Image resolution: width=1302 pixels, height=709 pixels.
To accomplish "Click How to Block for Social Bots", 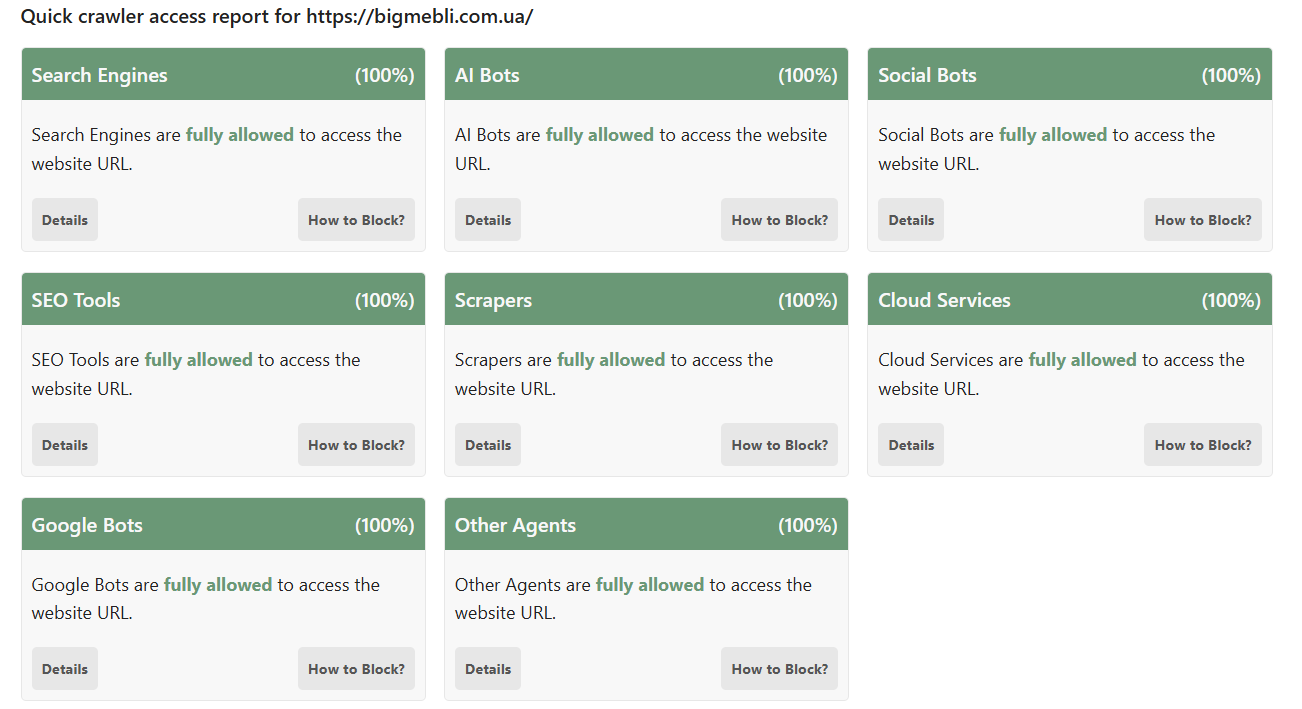I will [x=1203, y=220].
